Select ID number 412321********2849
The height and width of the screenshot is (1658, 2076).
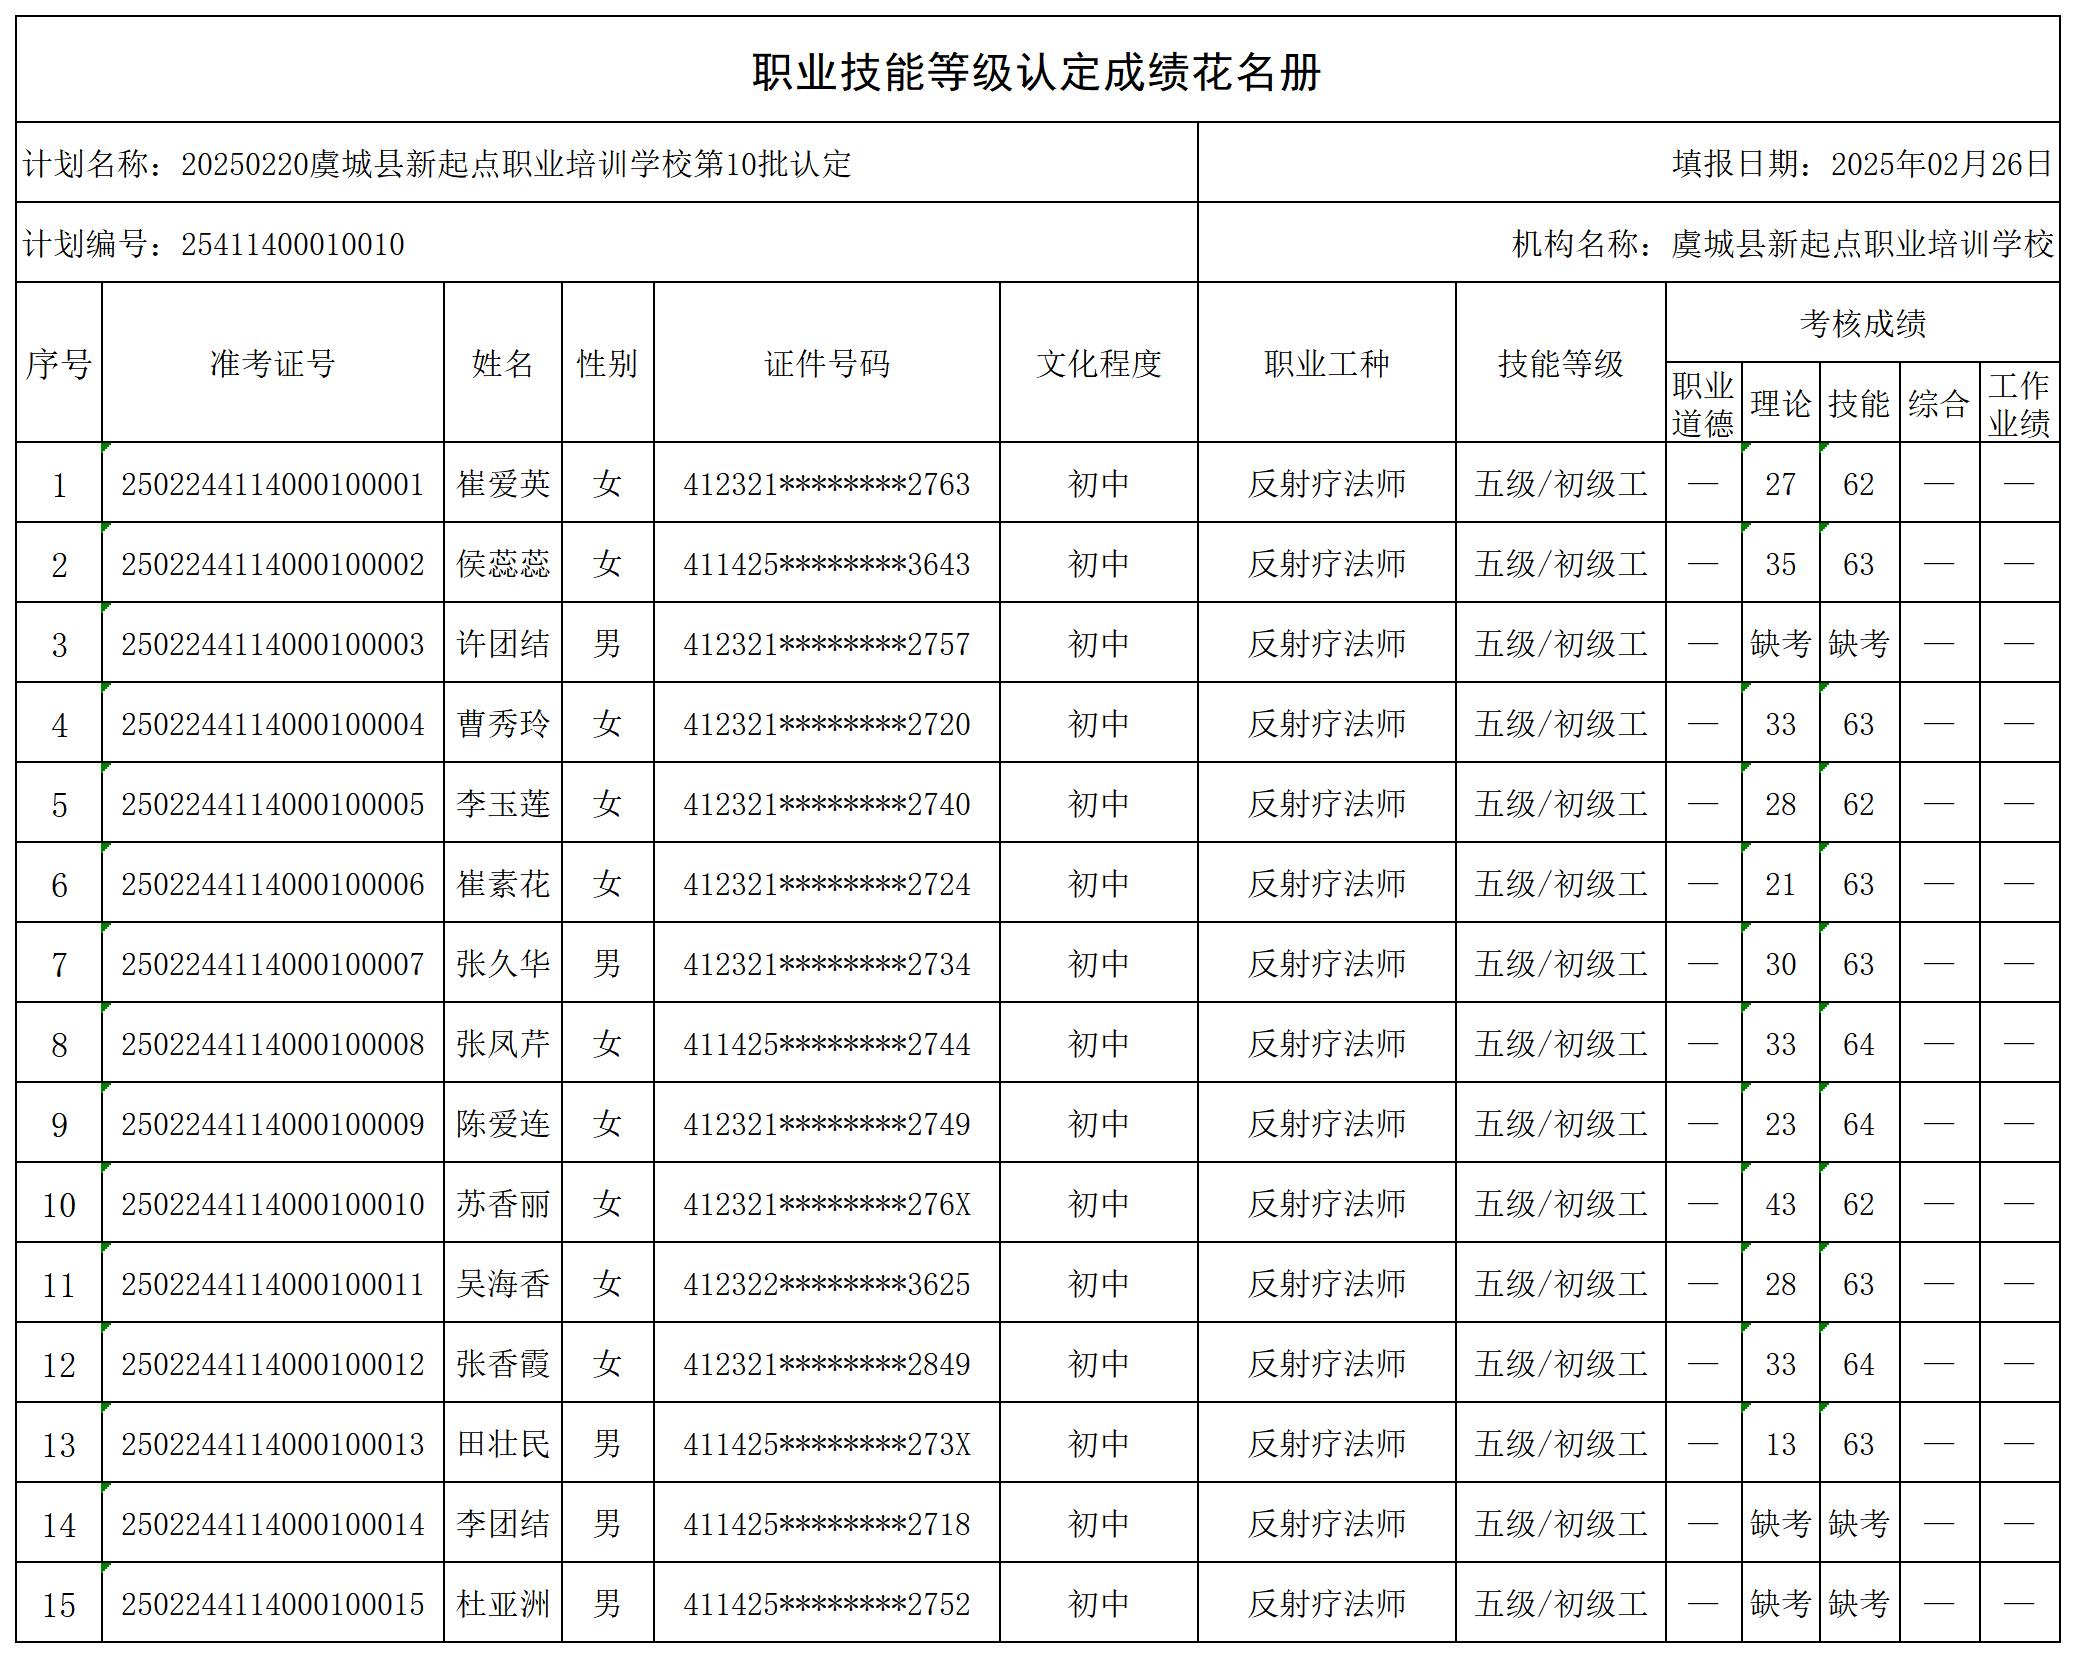827,1364
